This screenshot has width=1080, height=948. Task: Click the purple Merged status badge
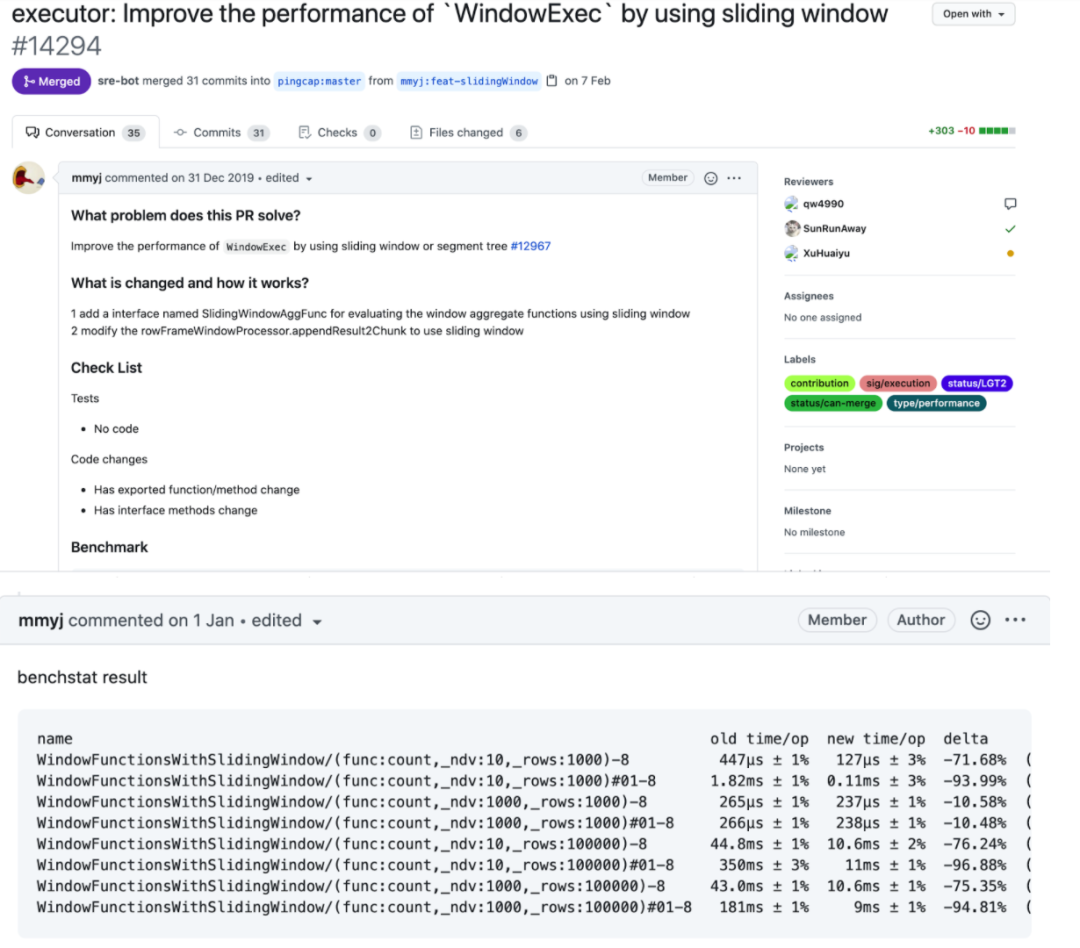(51, 81)
